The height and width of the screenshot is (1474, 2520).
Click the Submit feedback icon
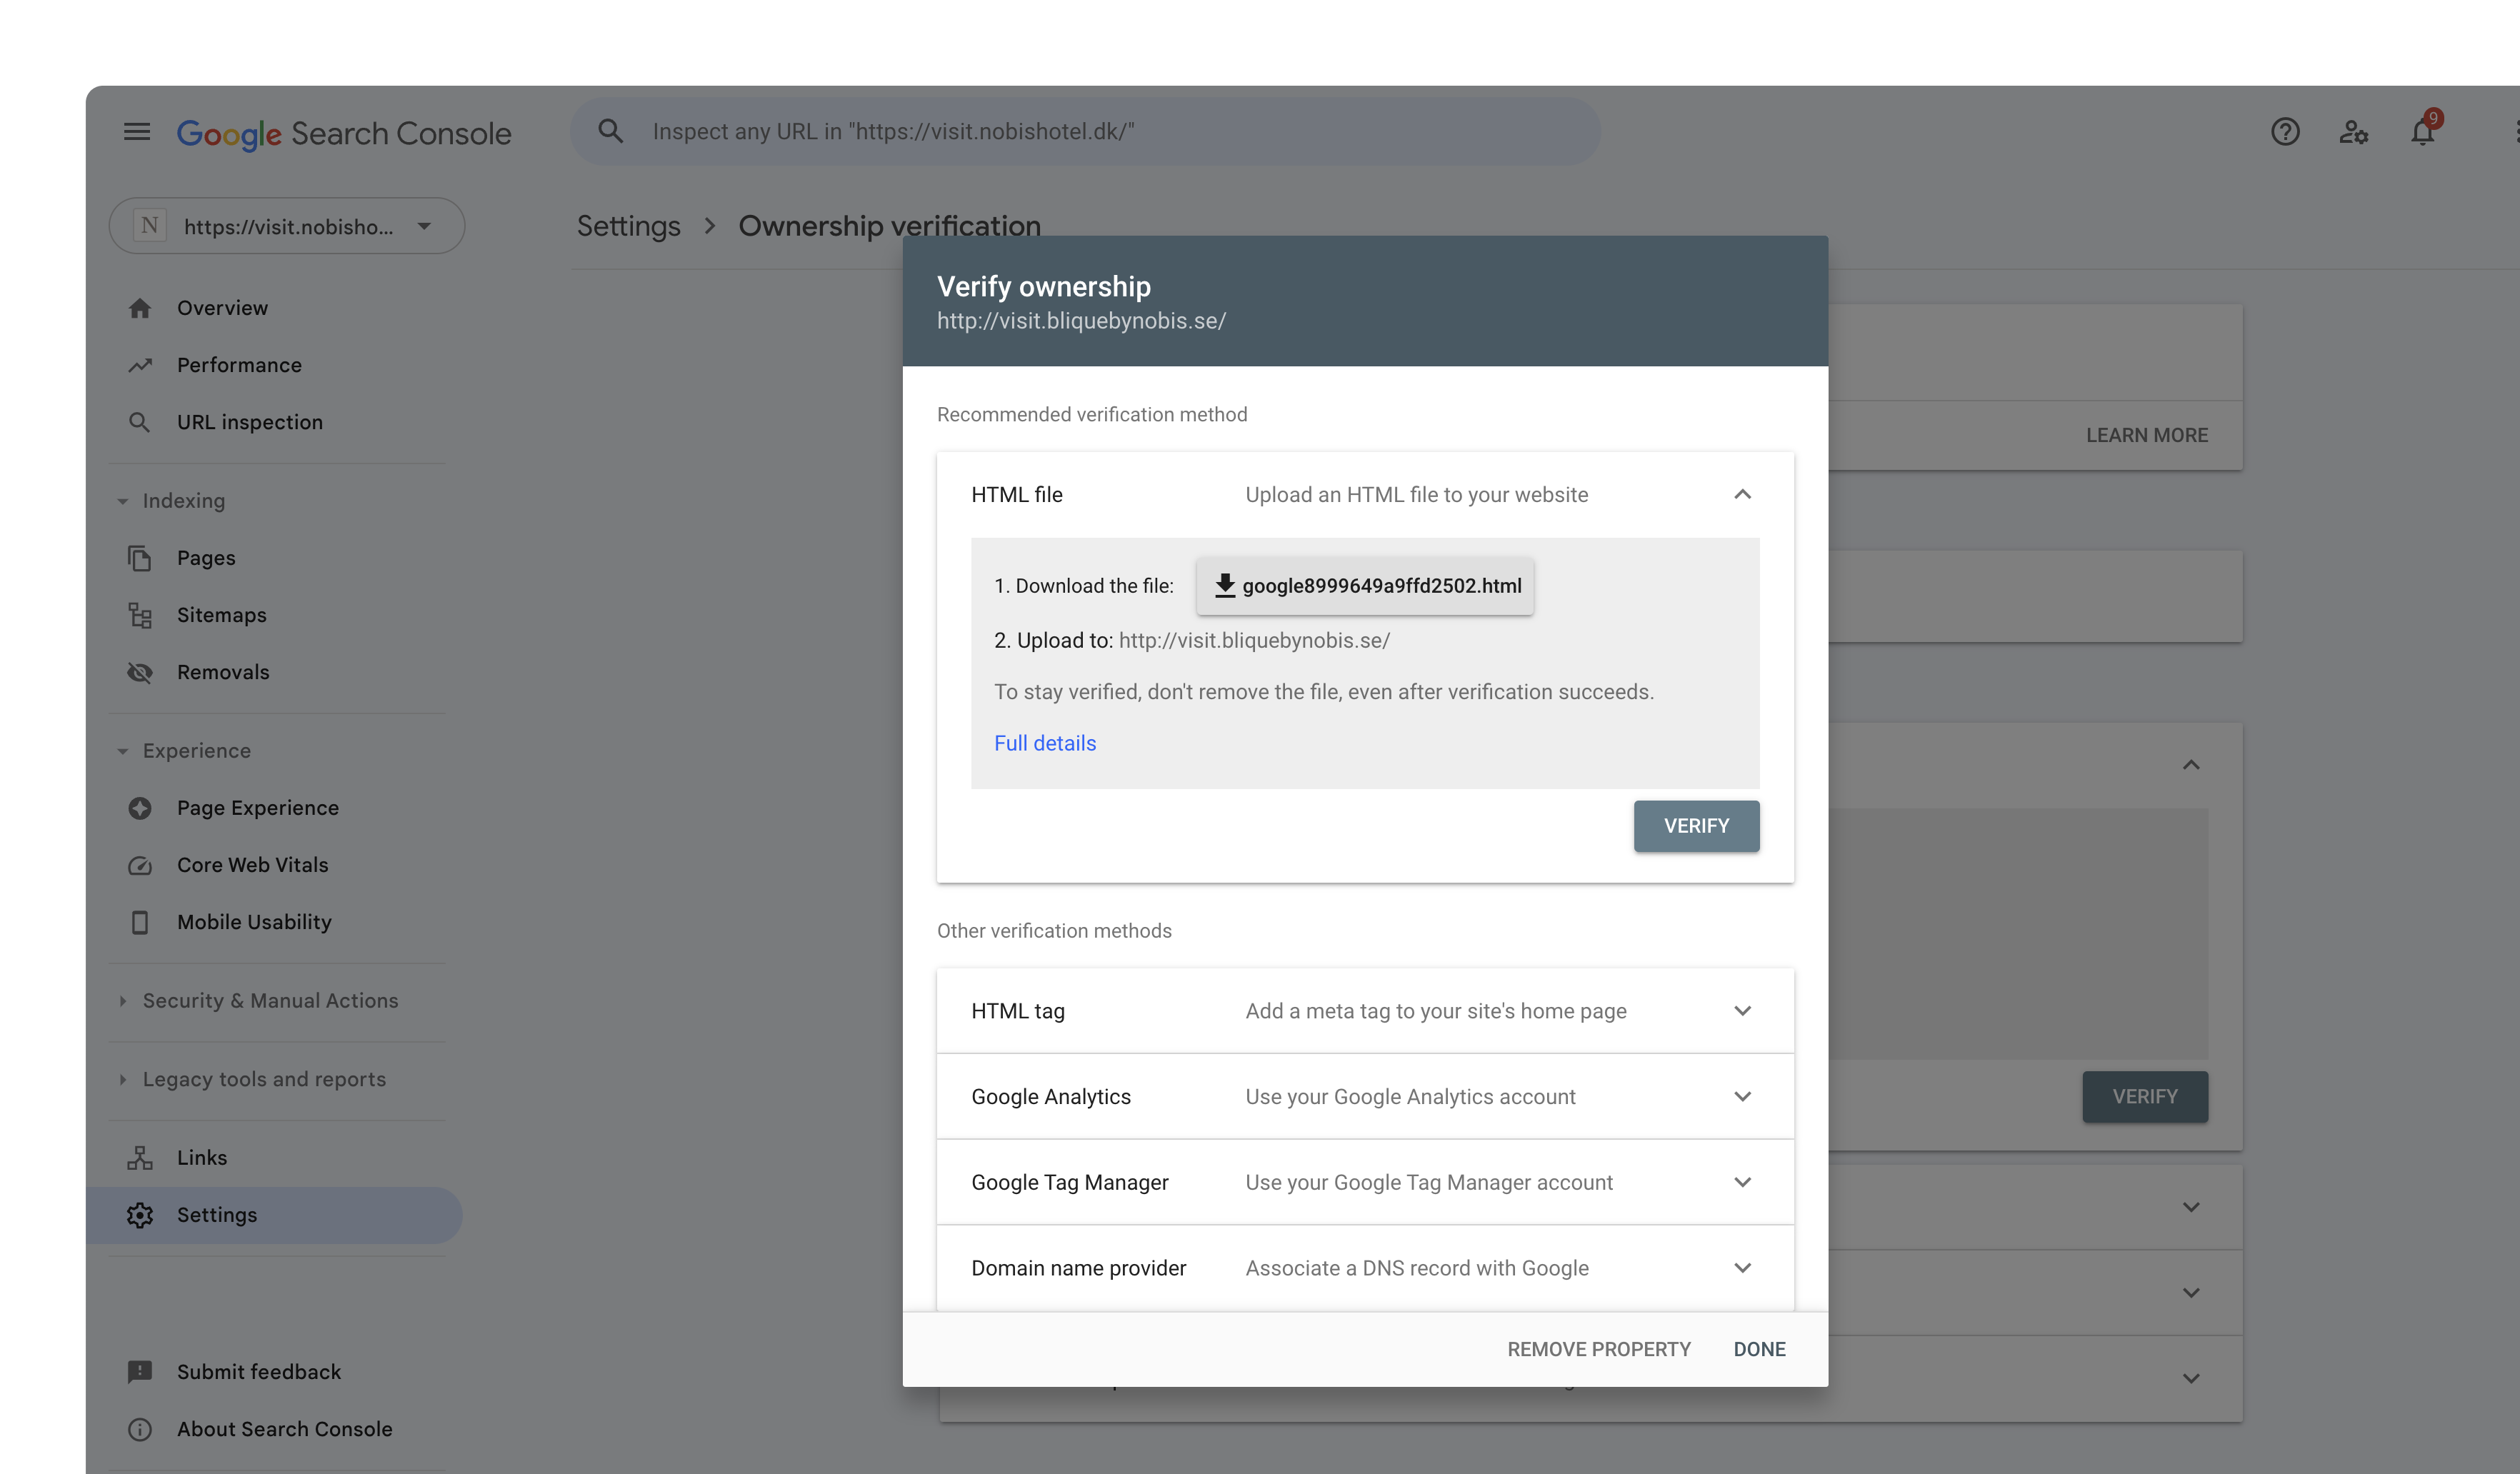click(140, 1372)
